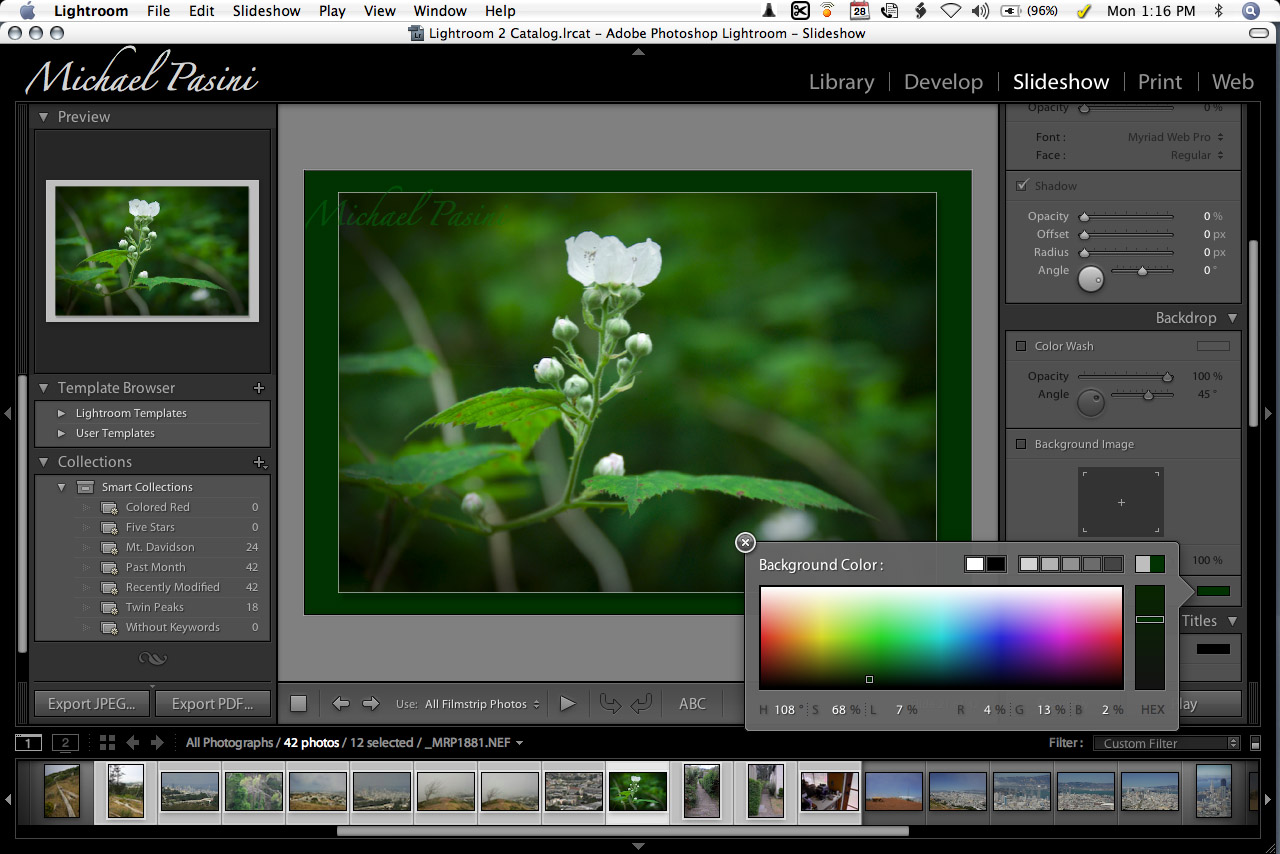Open the Slideshow menu in menu bar

(266, 11)
